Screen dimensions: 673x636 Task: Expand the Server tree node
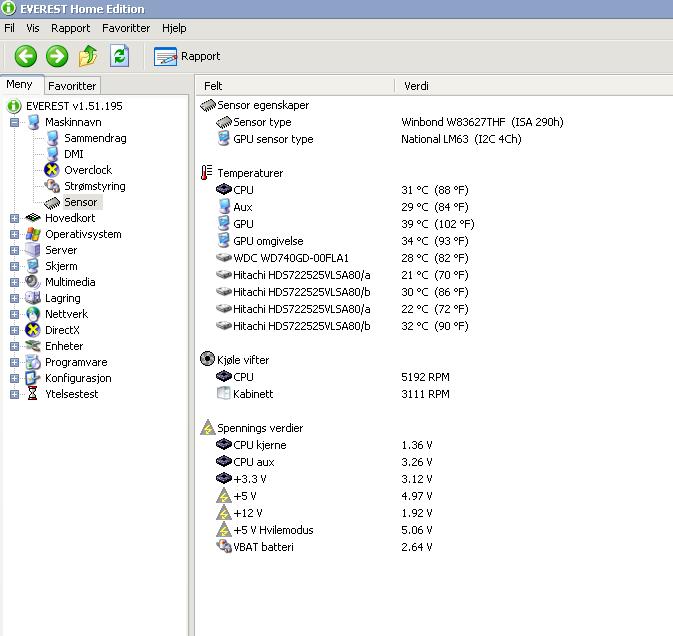point(15,250)
